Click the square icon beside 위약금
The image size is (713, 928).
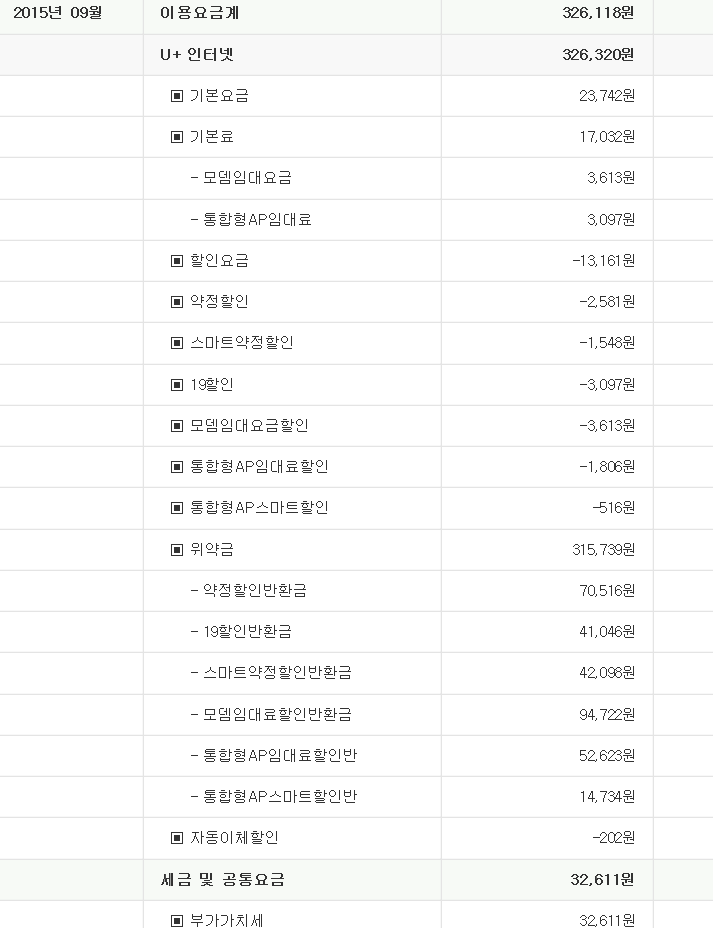click(x=176, y=550)
